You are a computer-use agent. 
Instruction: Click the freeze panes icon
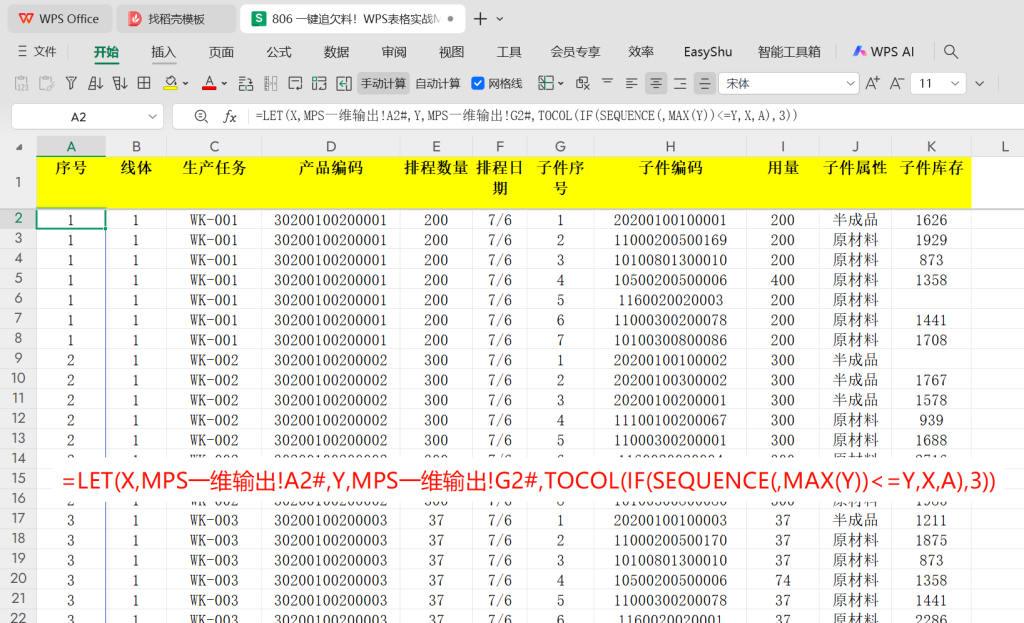(546, 83)
